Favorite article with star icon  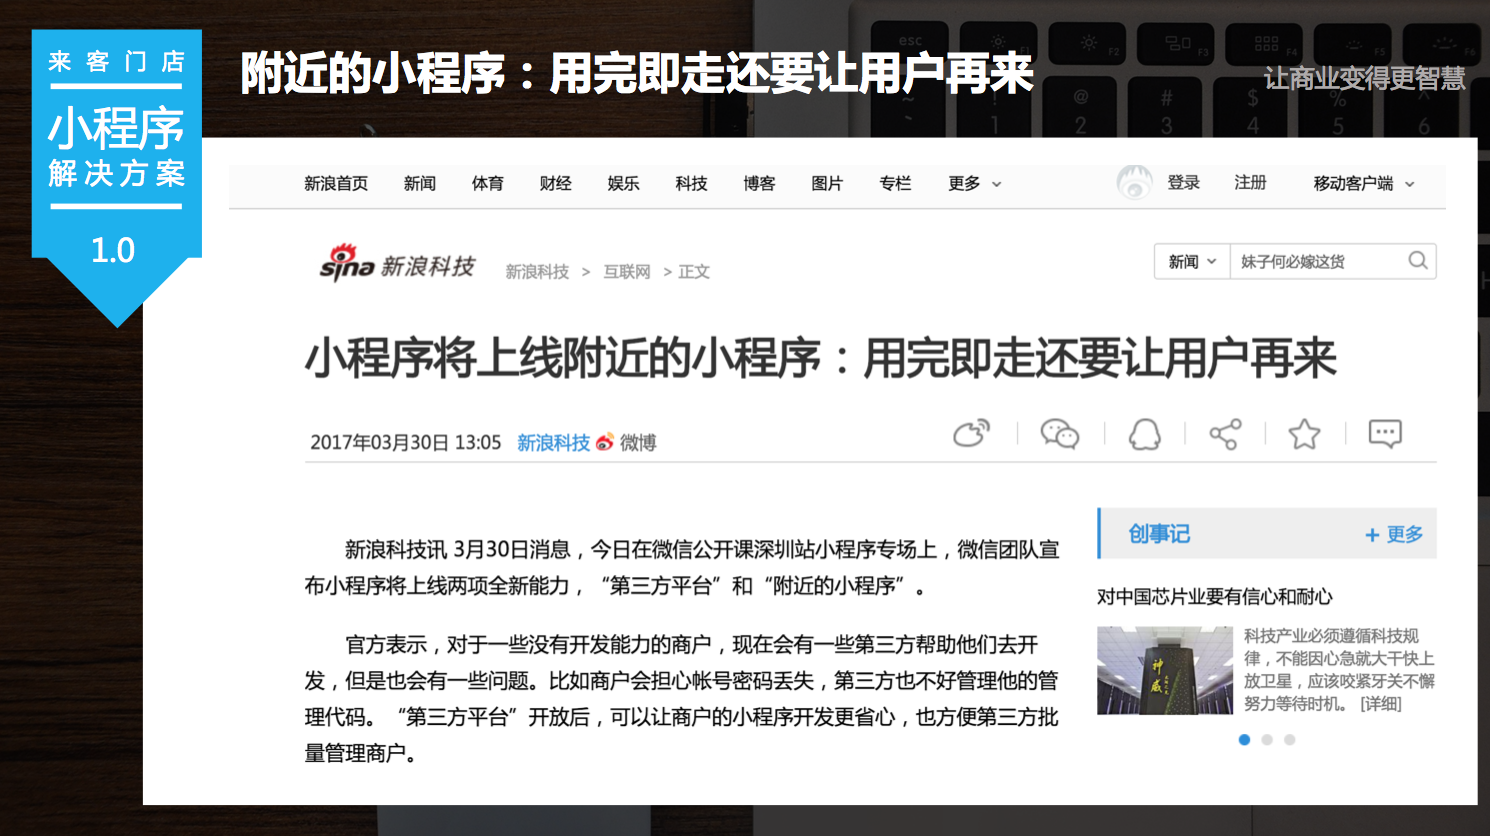(1304, 434)
